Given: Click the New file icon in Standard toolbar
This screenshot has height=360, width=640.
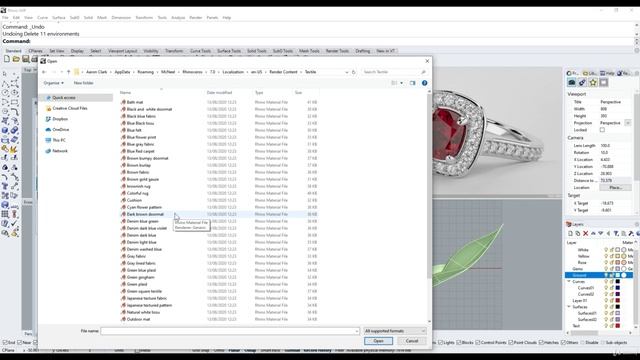Looking at the screenshot, I should pyautogui.click(x=7, y=59).
